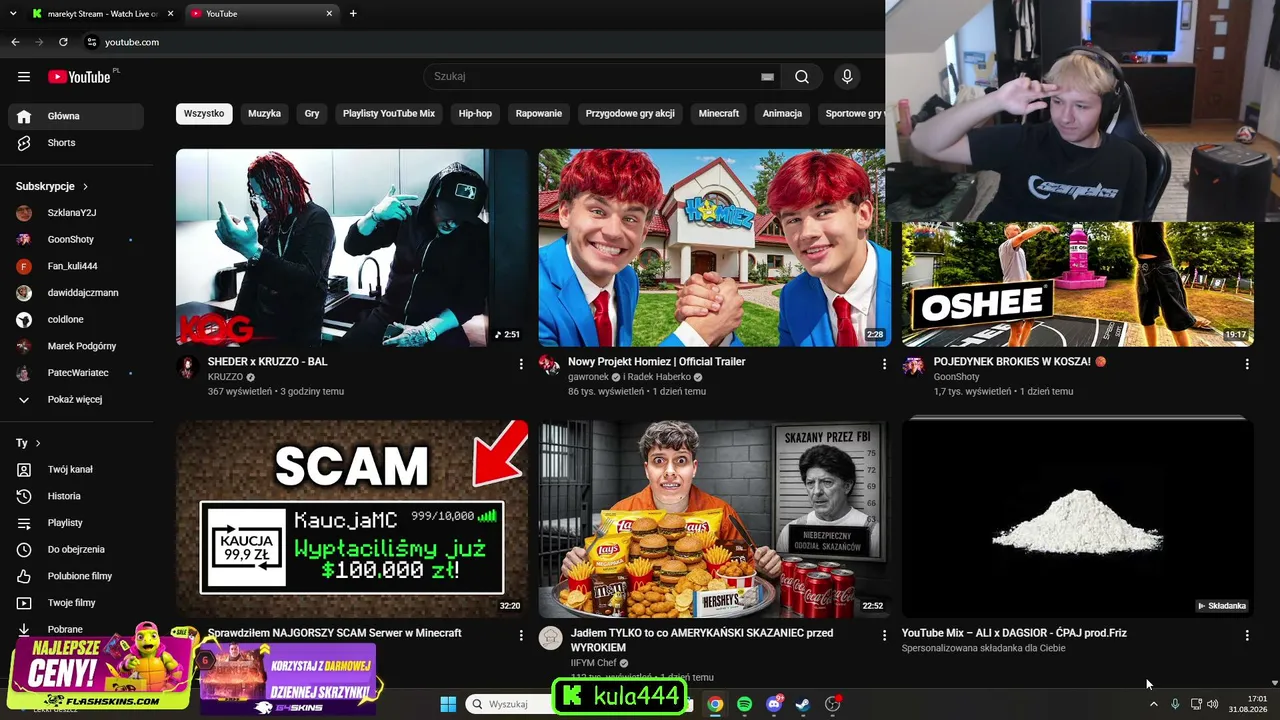Open the YouTube hamburger guide menu
This screenshot has height=720, width=1280.
click(24, 77)
